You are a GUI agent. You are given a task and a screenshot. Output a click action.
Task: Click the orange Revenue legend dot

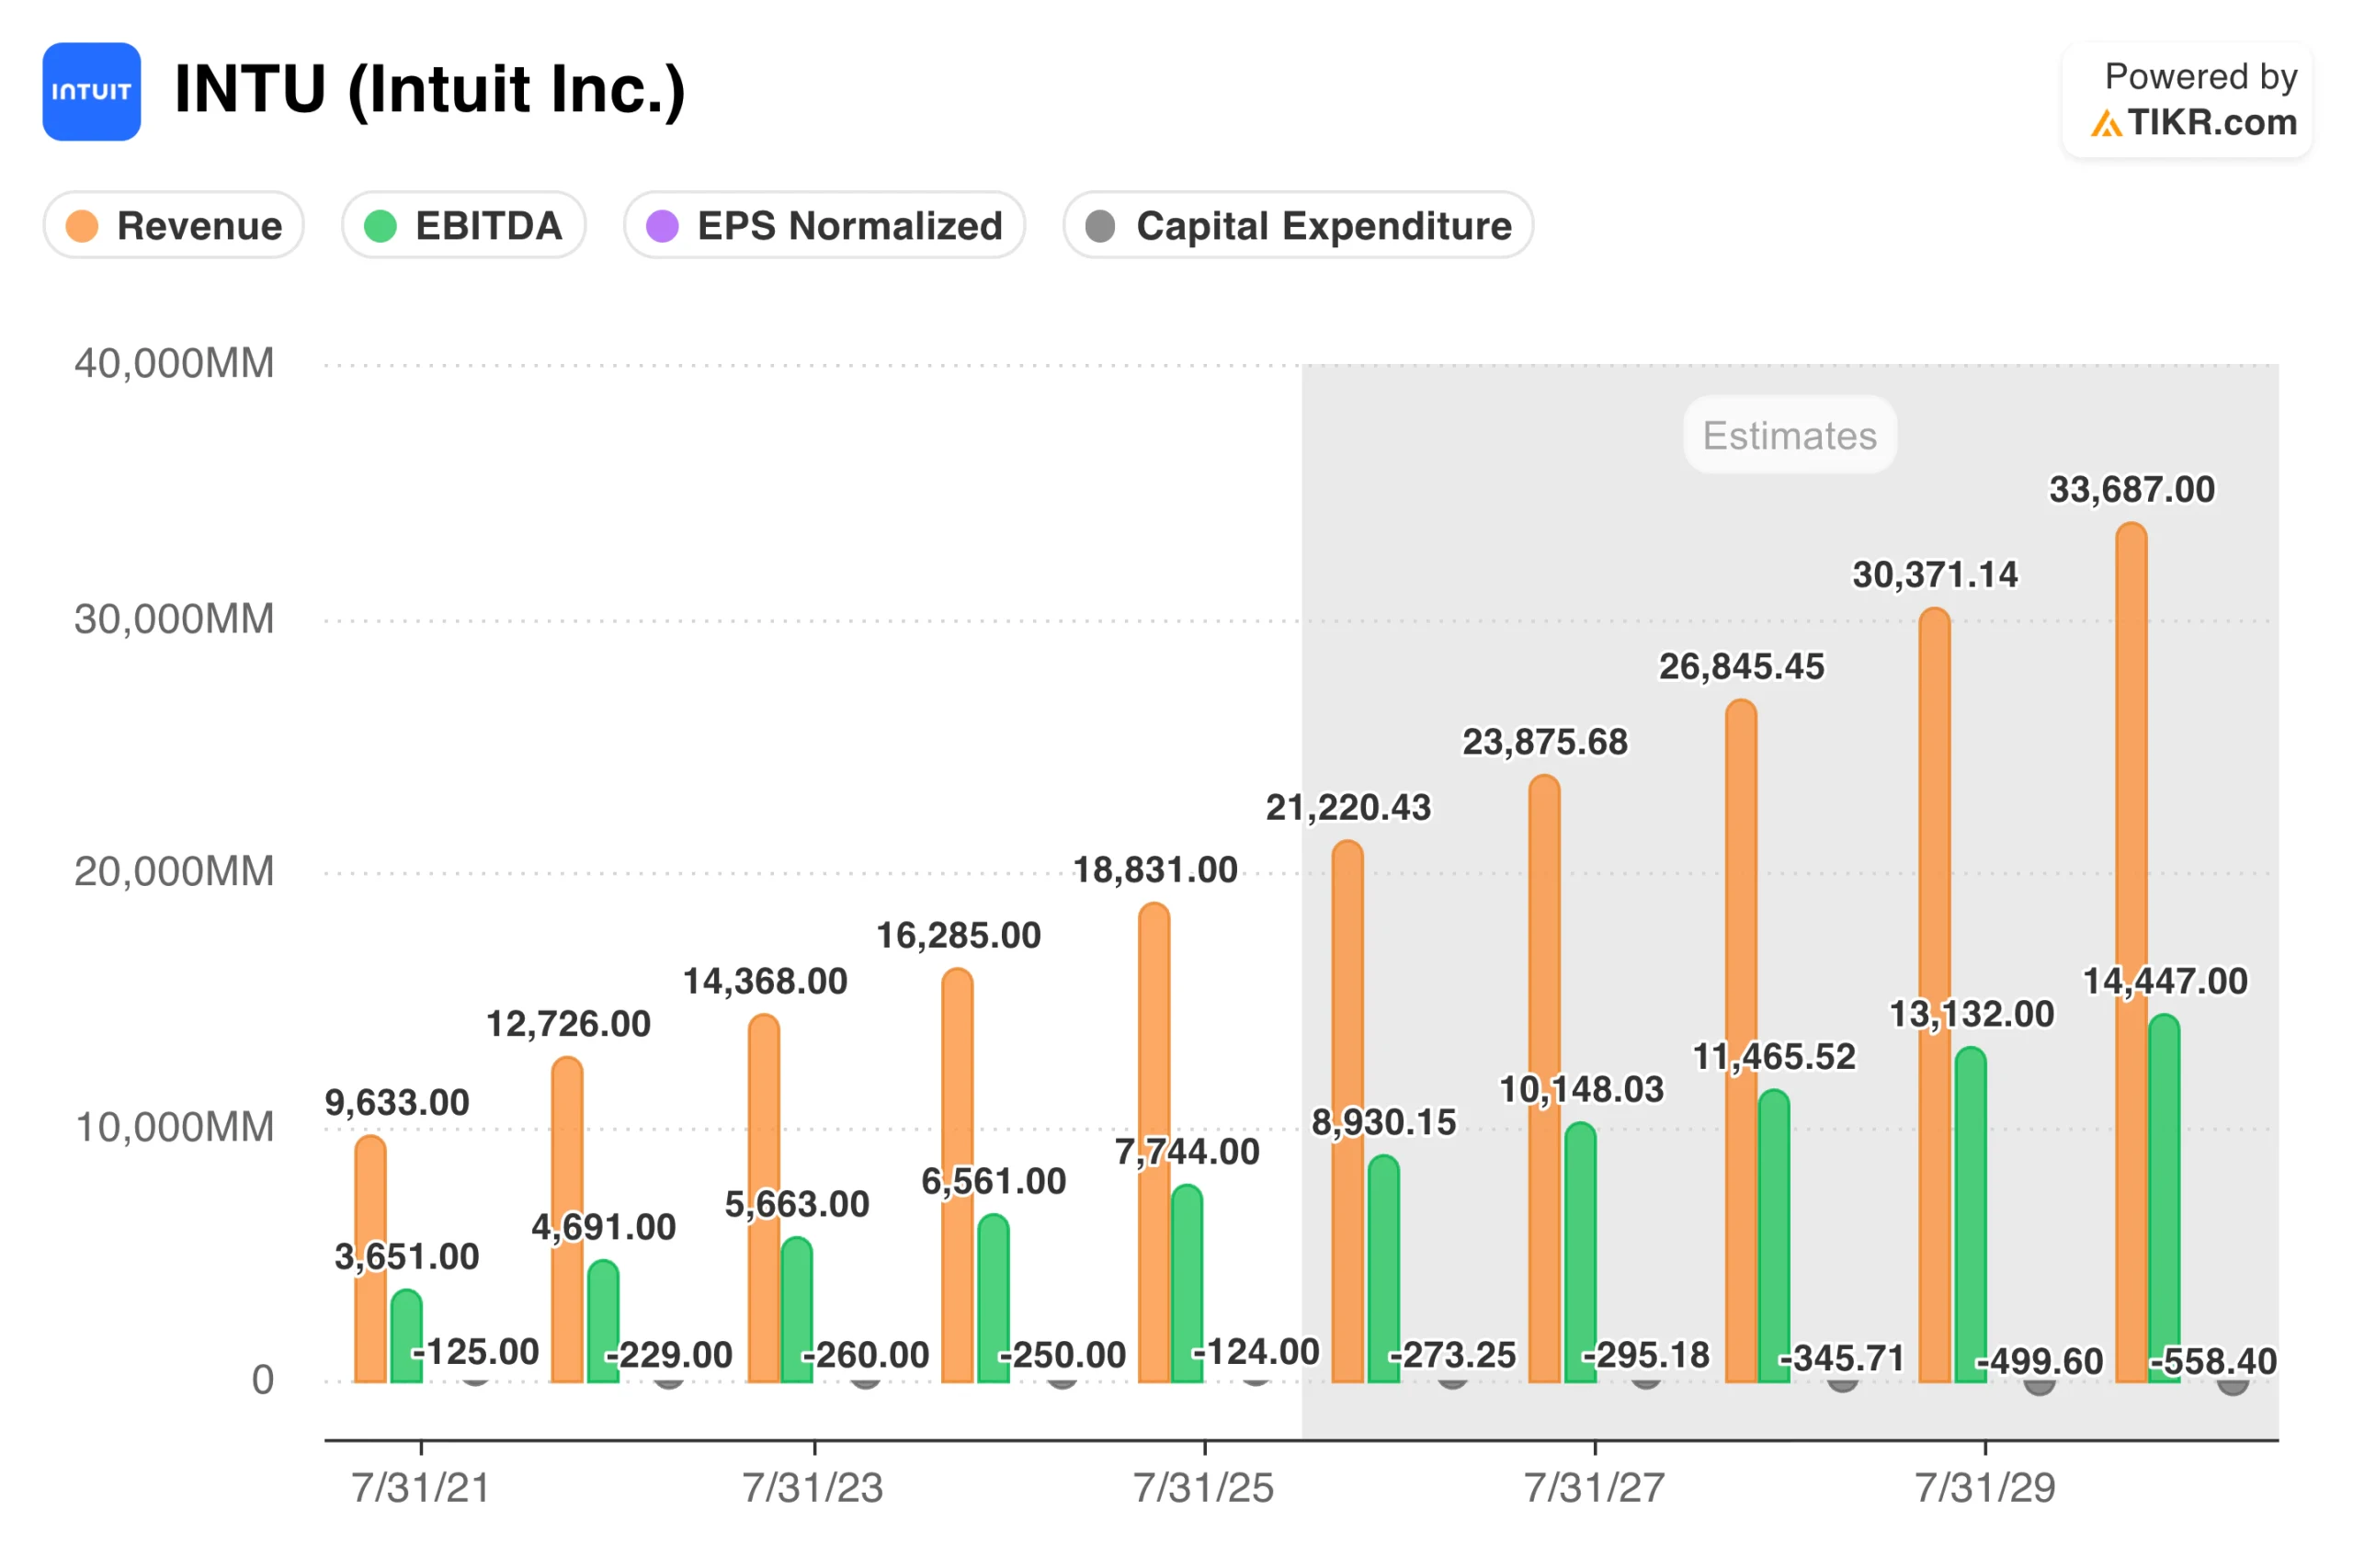tap(84, 226)
